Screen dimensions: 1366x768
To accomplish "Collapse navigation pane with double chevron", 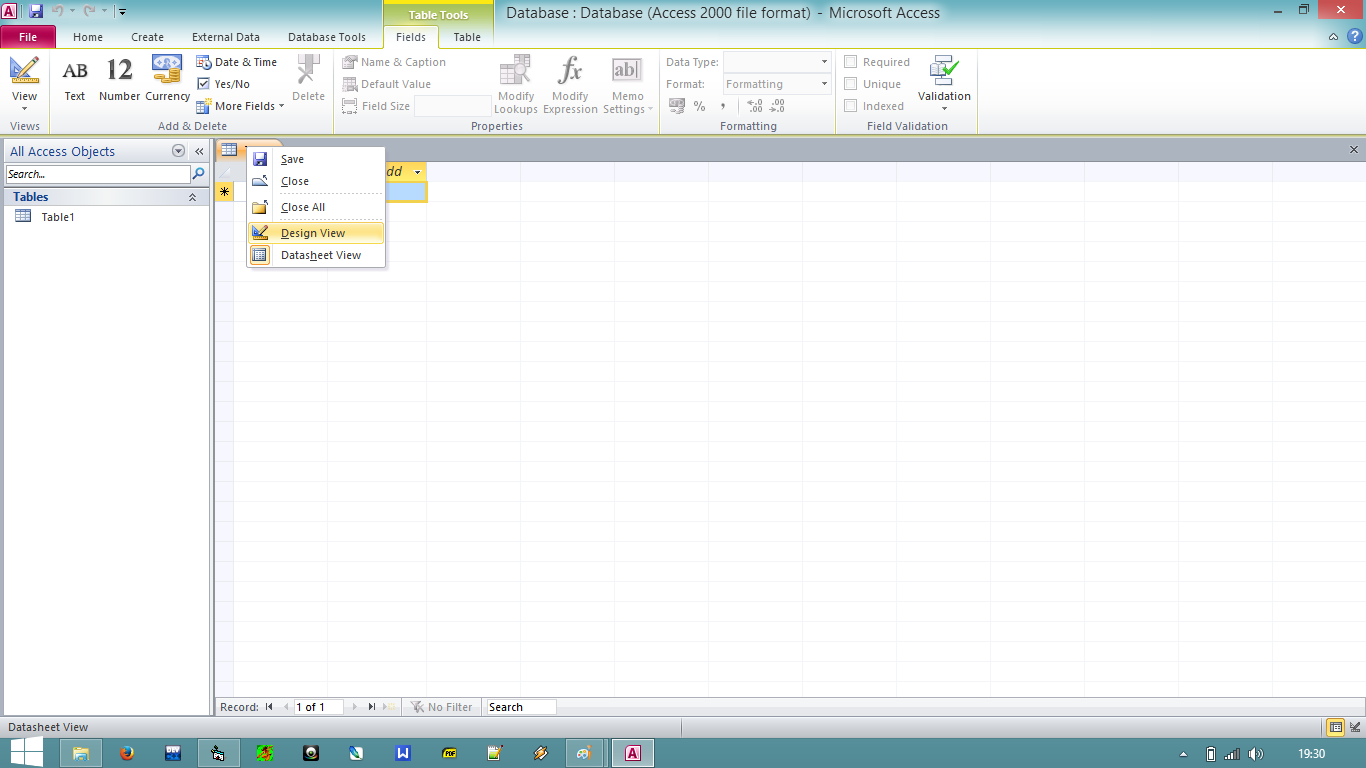I will click(x=199, y=152).
